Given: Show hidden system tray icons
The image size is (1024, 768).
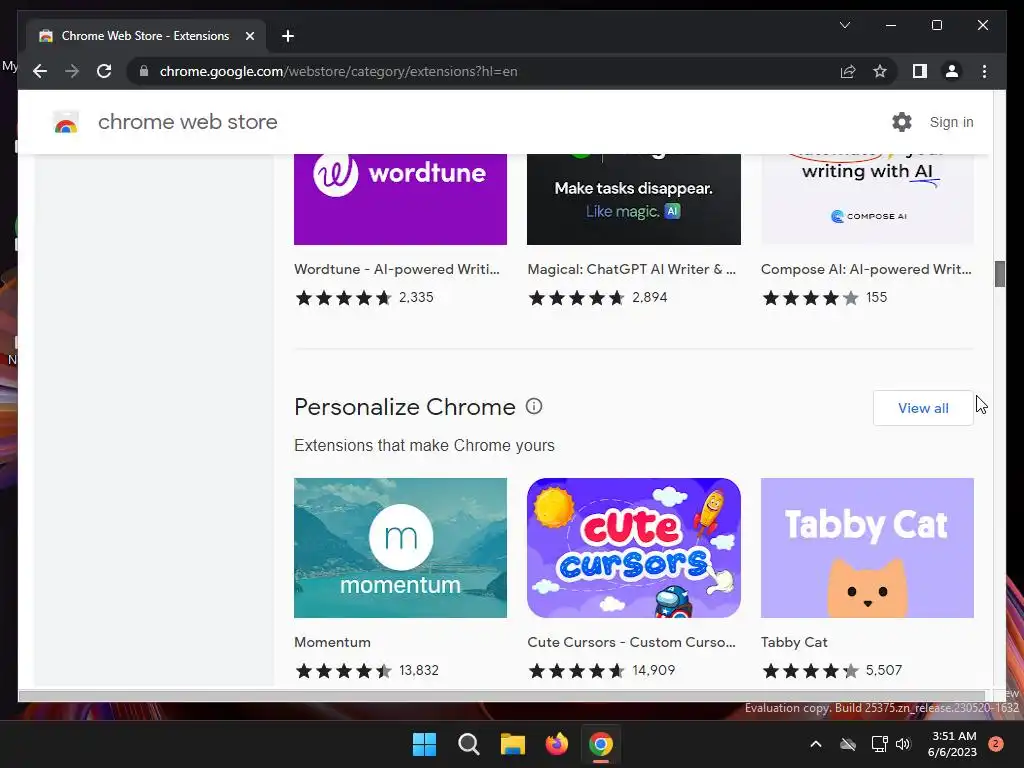Looking at the screenshot, I should 816,744.
